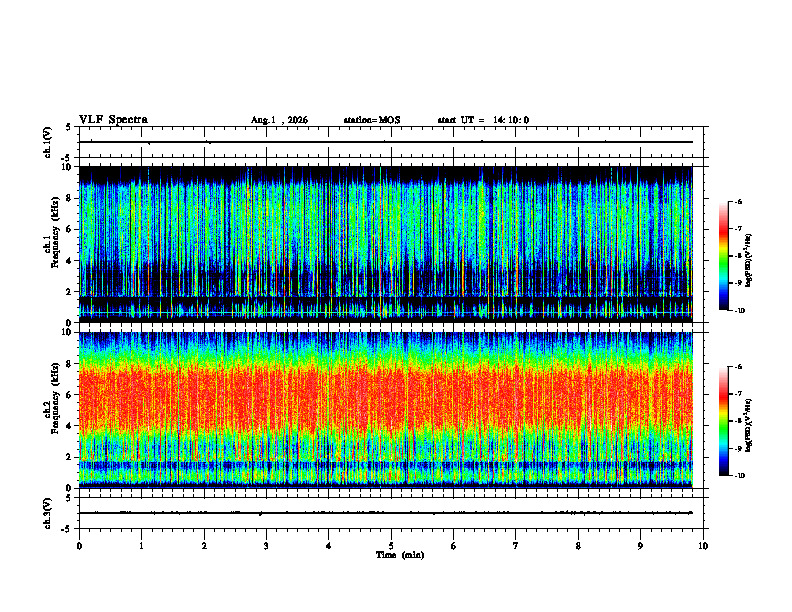Screen dimensions: 792x612
Task: Click the 9 tick on time axis
Action: (x=640, y=546)
